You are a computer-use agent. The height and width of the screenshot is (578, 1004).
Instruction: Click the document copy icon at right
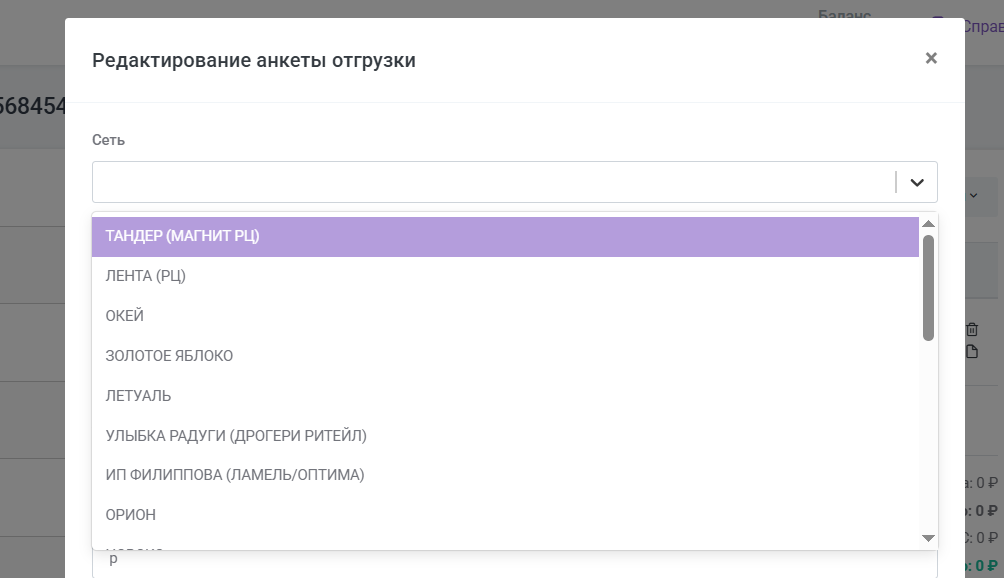click(x=972, y=351)
